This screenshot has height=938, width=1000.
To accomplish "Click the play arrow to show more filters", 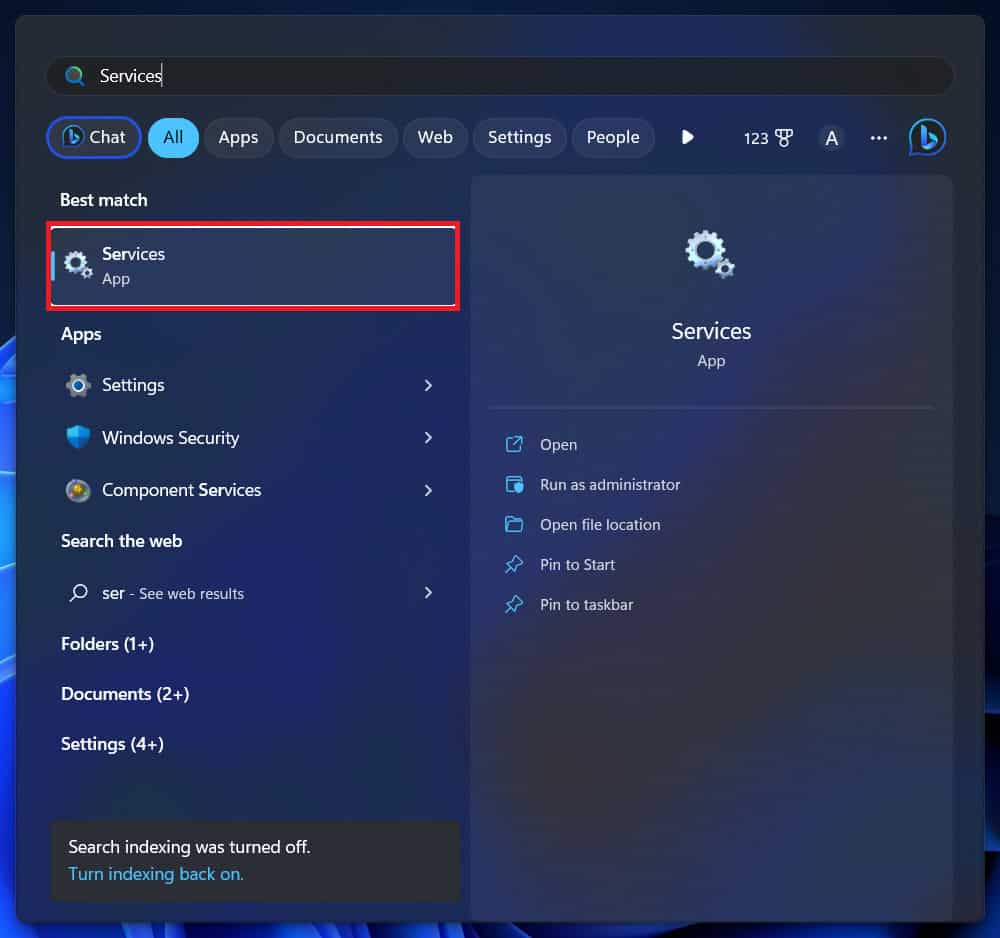I will (688, 137).
